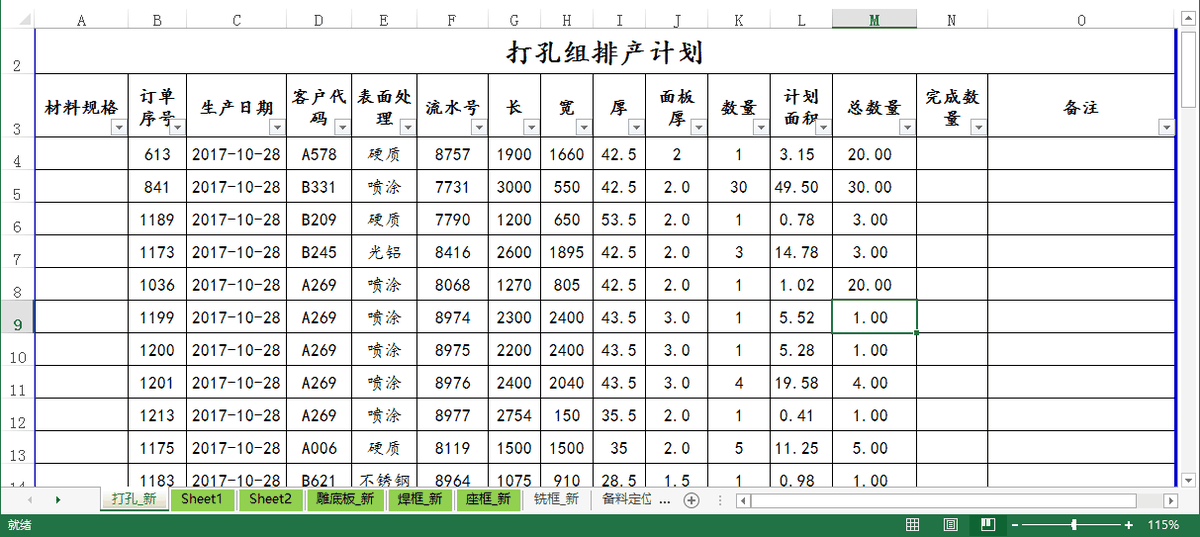
Task: Click customer code cell B331
Action: pos(319,187)
